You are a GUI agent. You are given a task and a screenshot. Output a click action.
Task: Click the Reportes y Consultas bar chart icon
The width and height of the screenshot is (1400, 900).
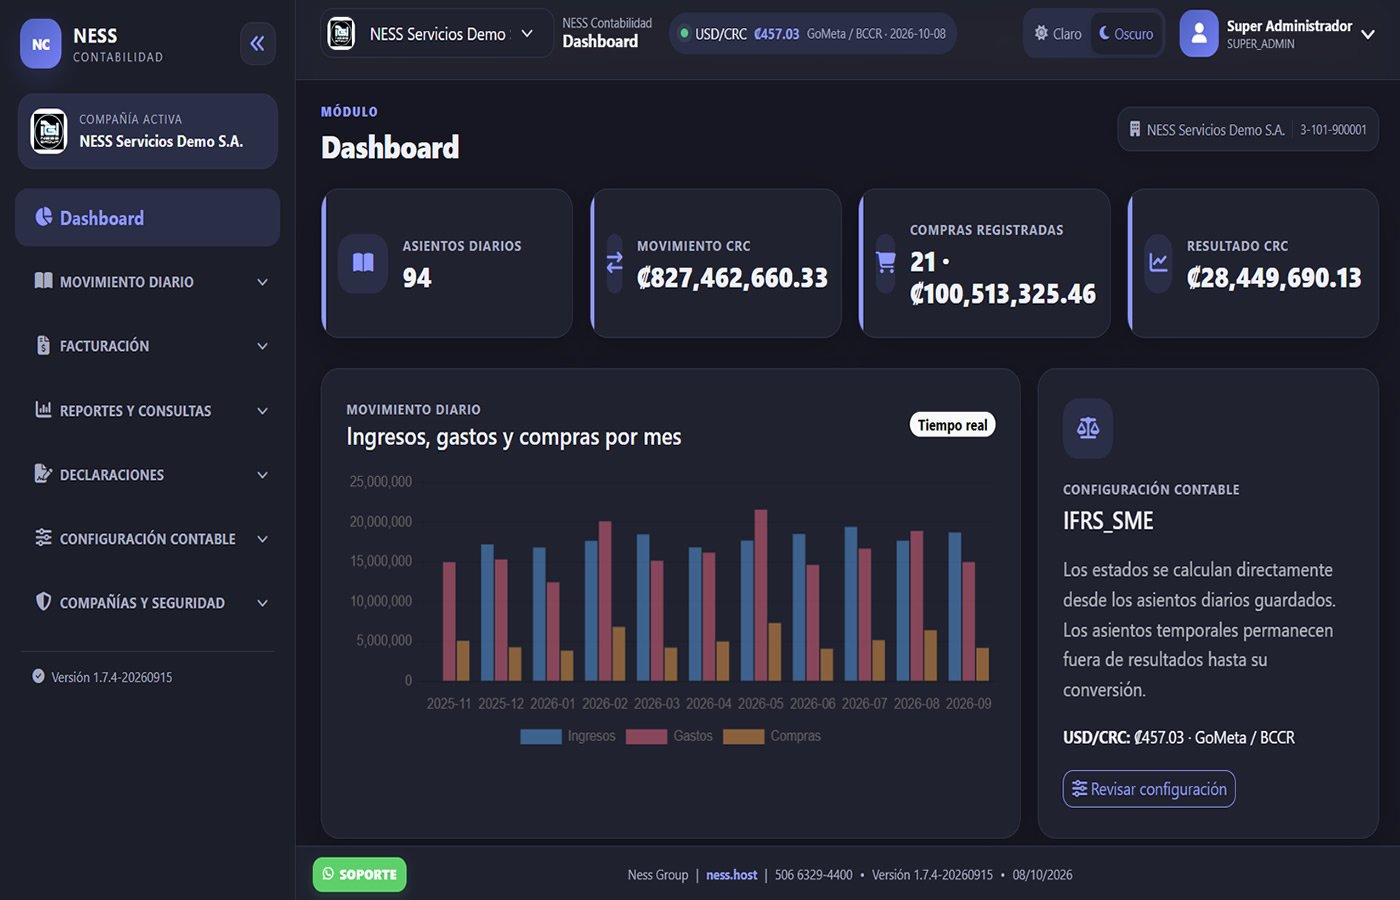click(x=43, y=409)
